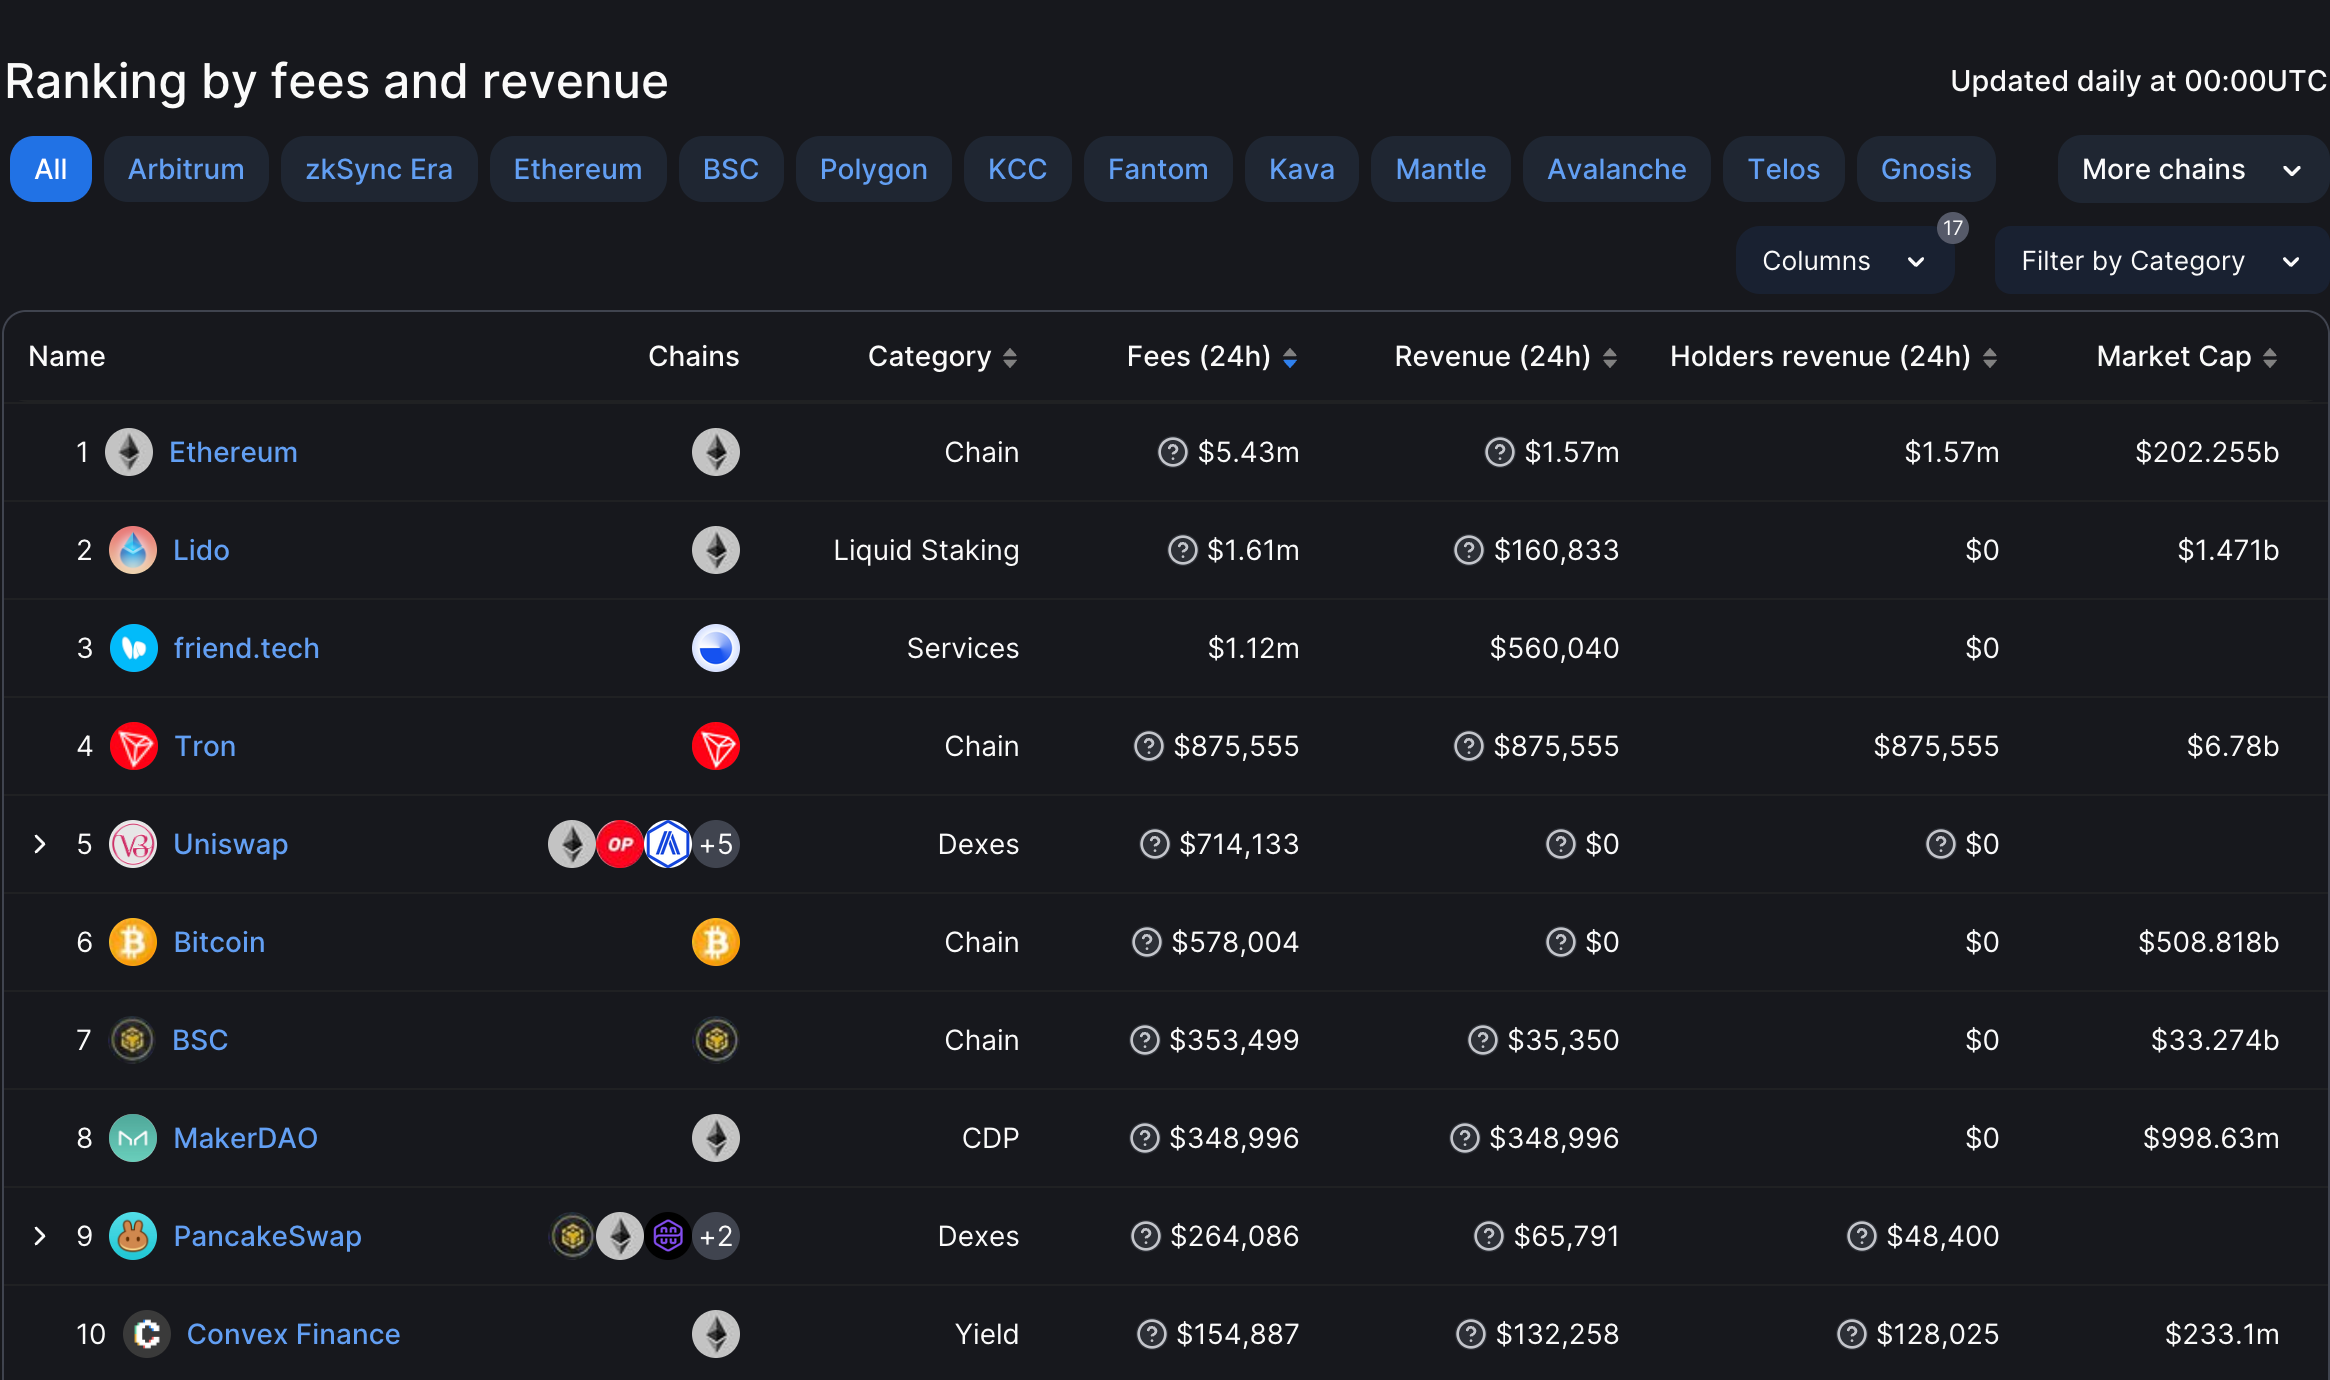Click the Tron logo beside its name
This screenshot has height=1380, width=2330.
coord(133,746)
